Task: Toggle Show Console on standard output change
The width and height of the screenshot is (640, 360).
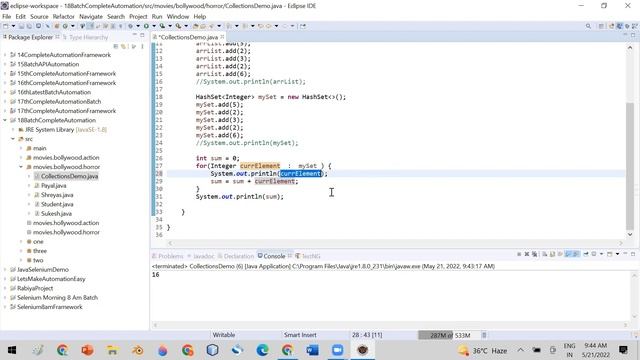Action: pos(568,254)
